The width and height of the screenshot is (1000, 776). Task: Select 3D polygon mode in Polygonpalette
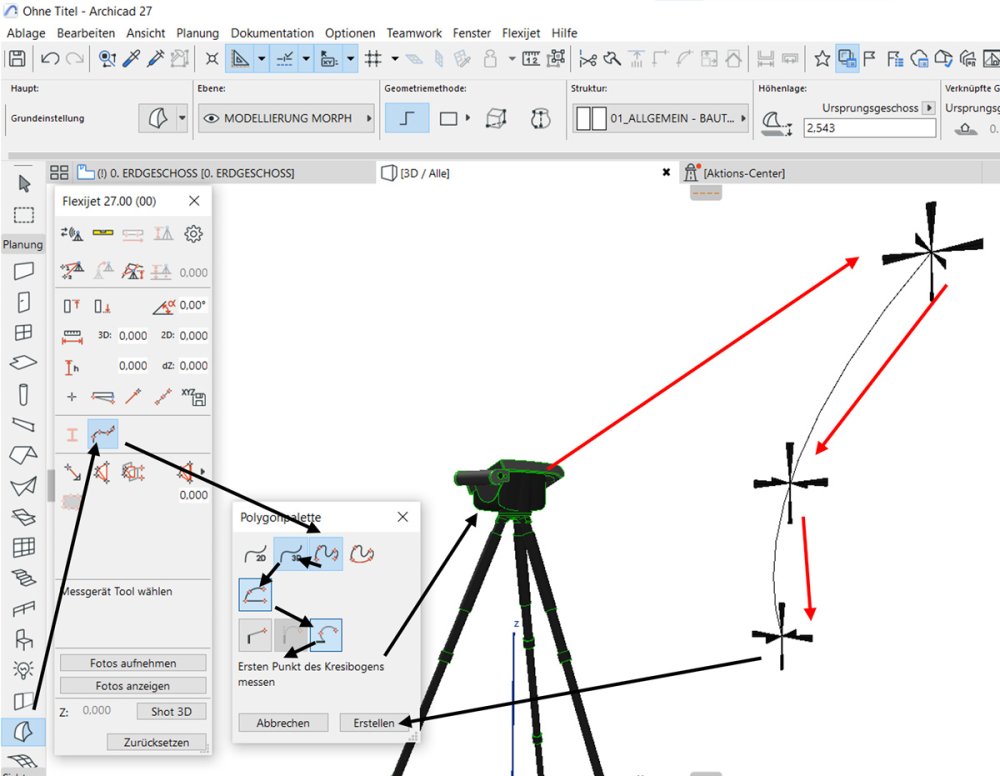point(291,553)
